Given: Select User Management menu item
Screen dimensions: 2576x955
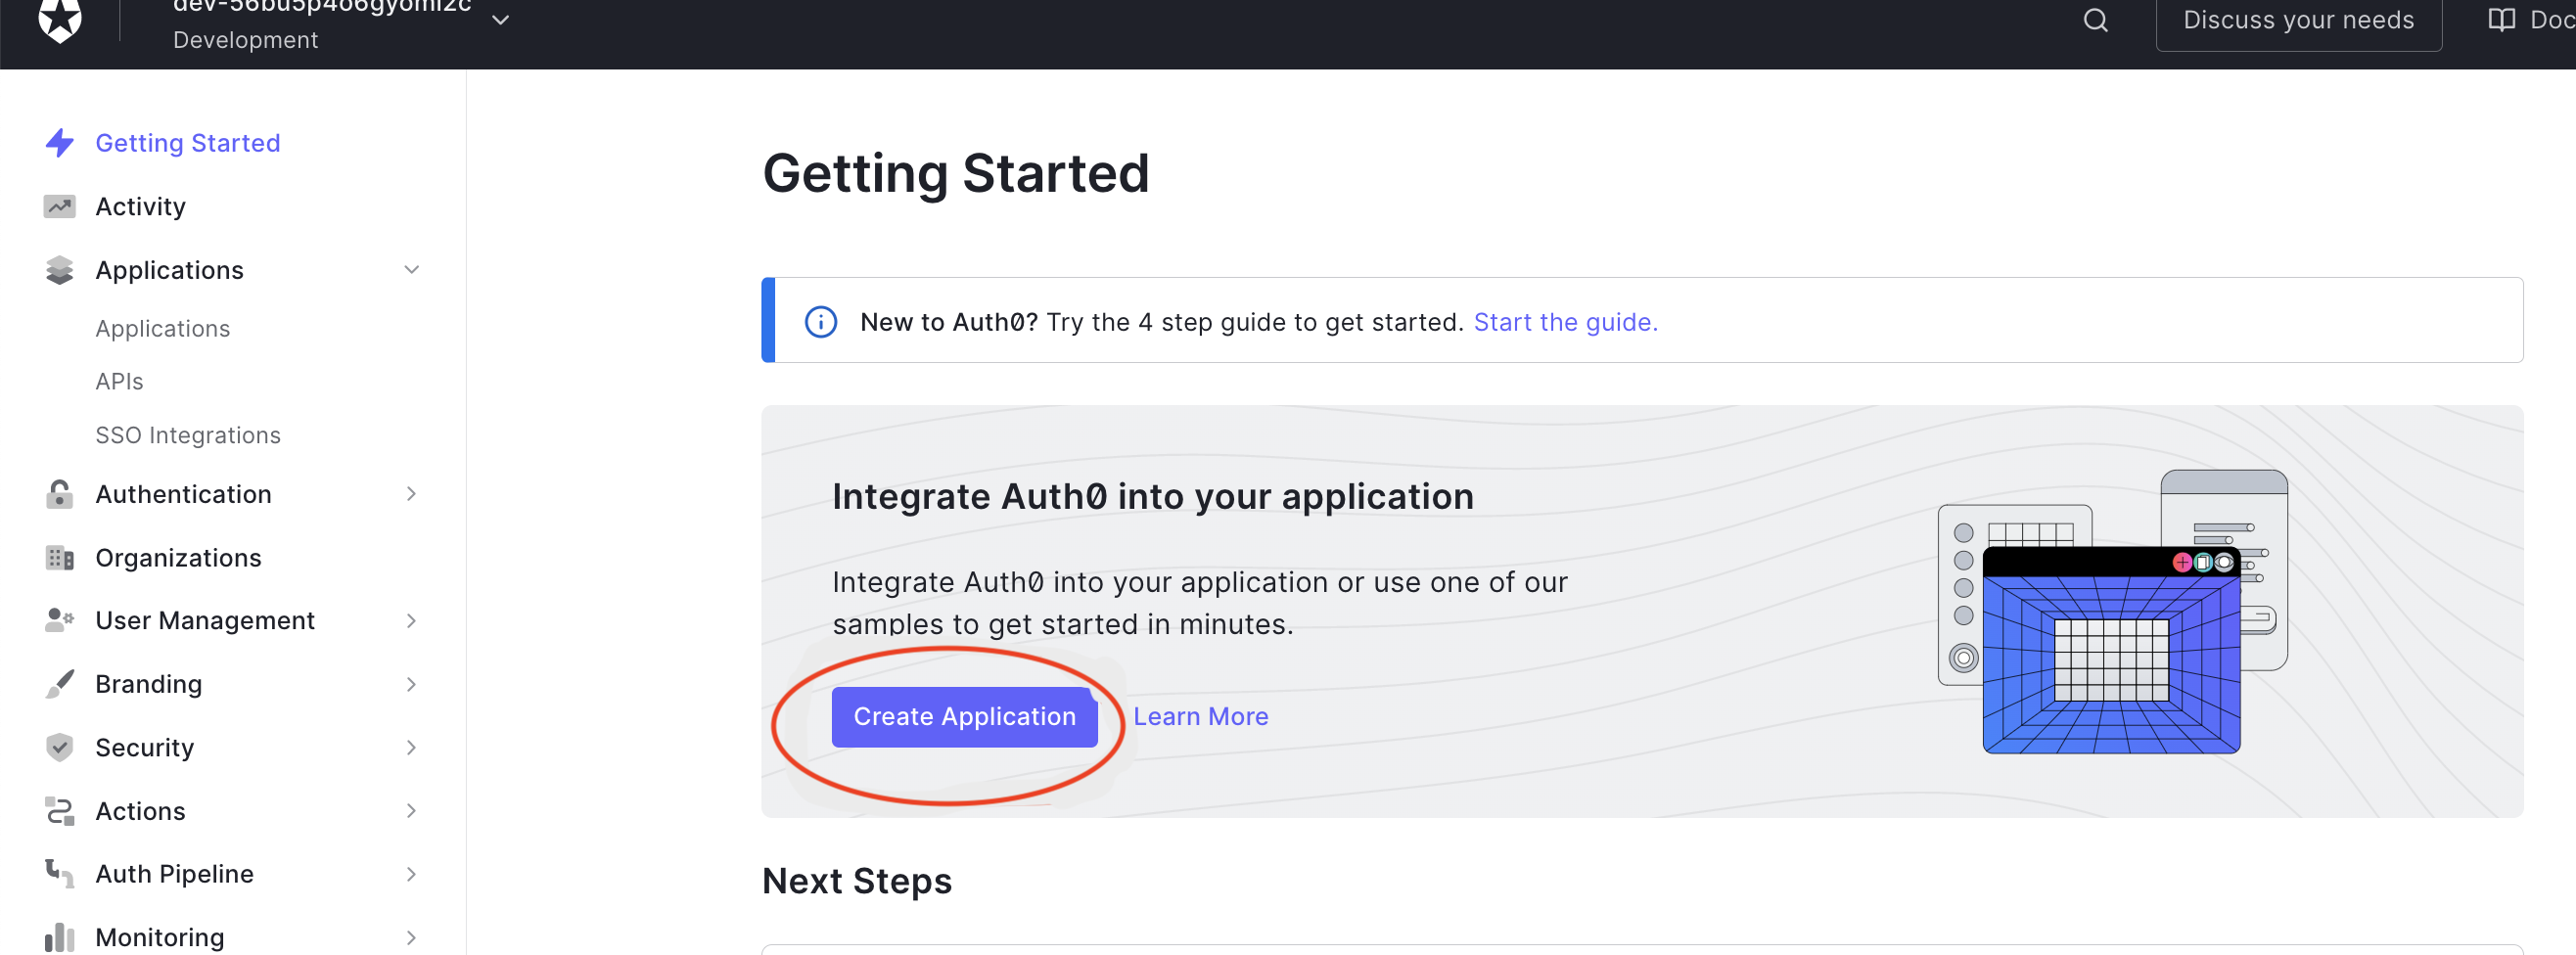Looking at the screenshot, I should click(205, 620).
